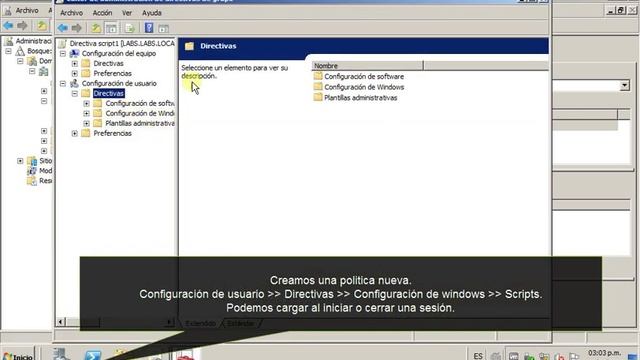Expand Preferencias under Configuración de usuario
Viewport: 640px width, 360px height.
coord(75,133)
